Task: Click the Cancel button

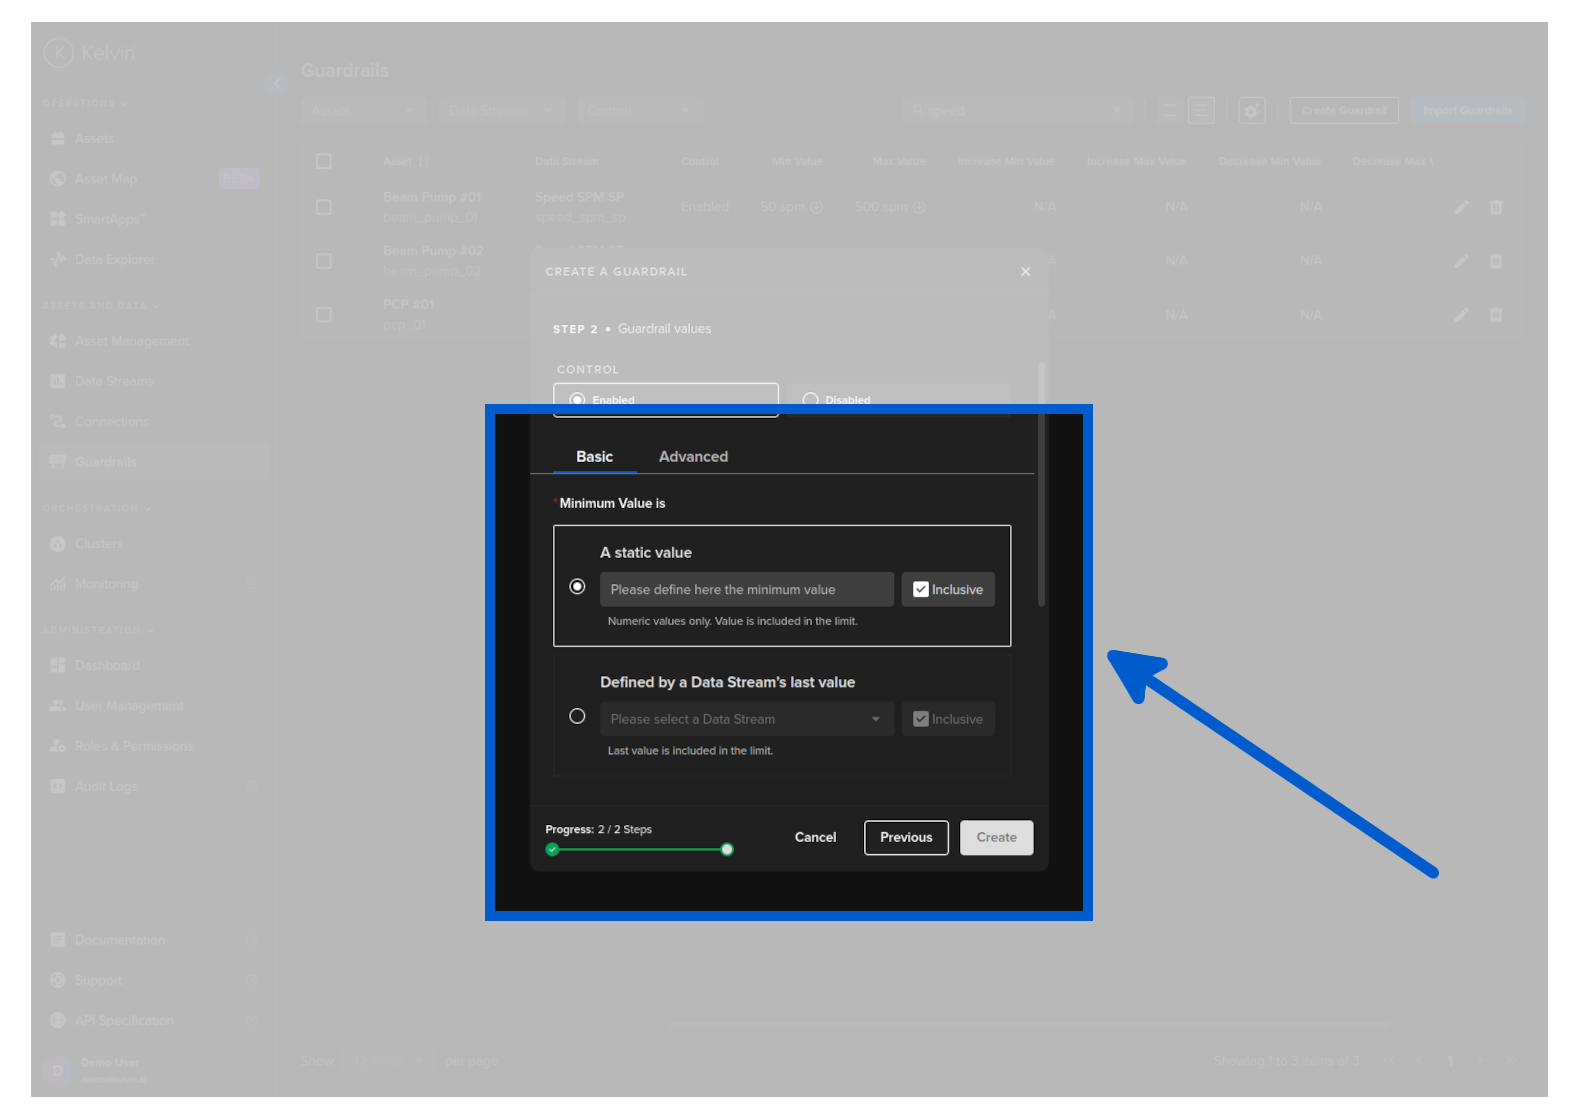Action: click(x=815, y=838)
